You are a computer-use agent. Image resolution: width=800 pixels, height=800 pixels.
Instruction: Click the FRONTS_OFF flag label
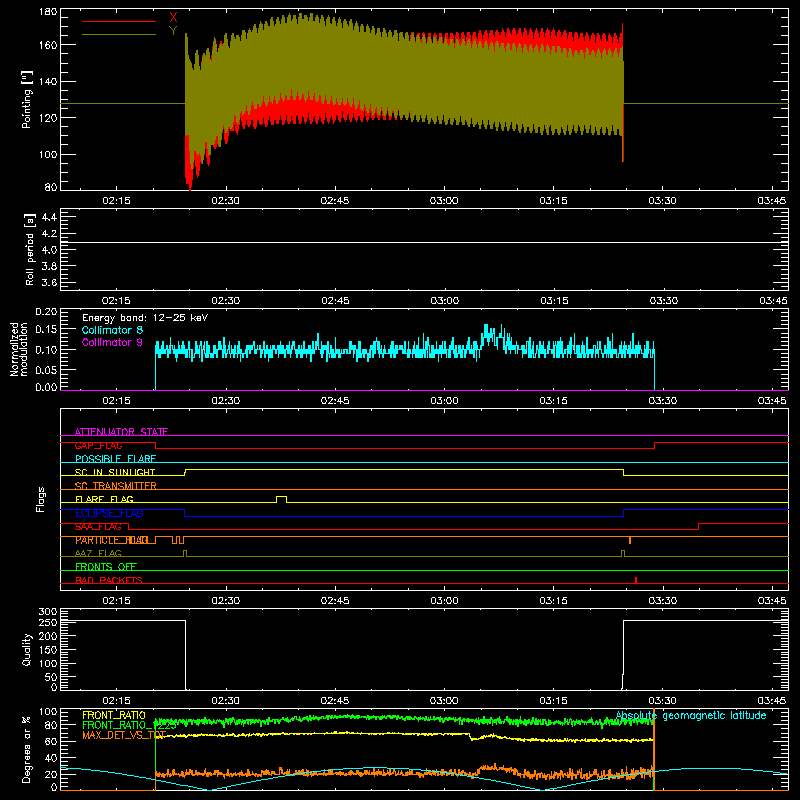[x=106, y=567]
